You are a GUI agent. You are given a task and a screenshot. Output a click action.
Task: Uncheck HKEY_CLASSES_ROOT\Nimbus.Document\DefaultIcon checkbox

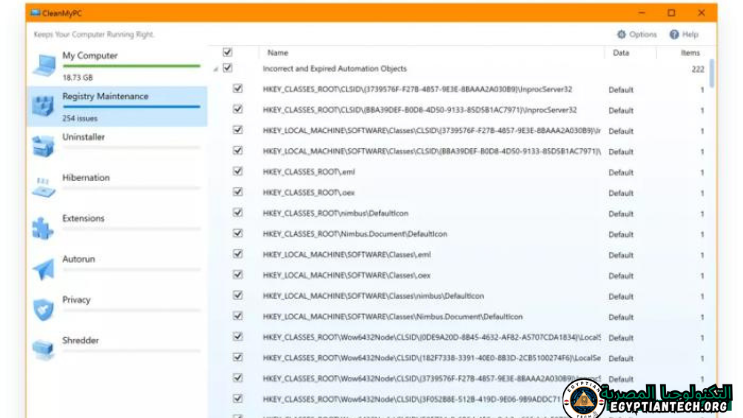238,233
